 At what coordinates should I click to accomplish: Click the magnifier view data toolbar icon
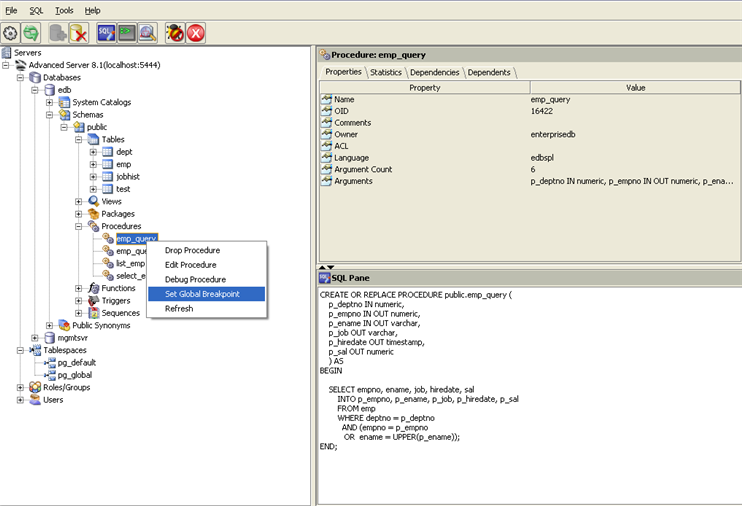pos(147,33)
